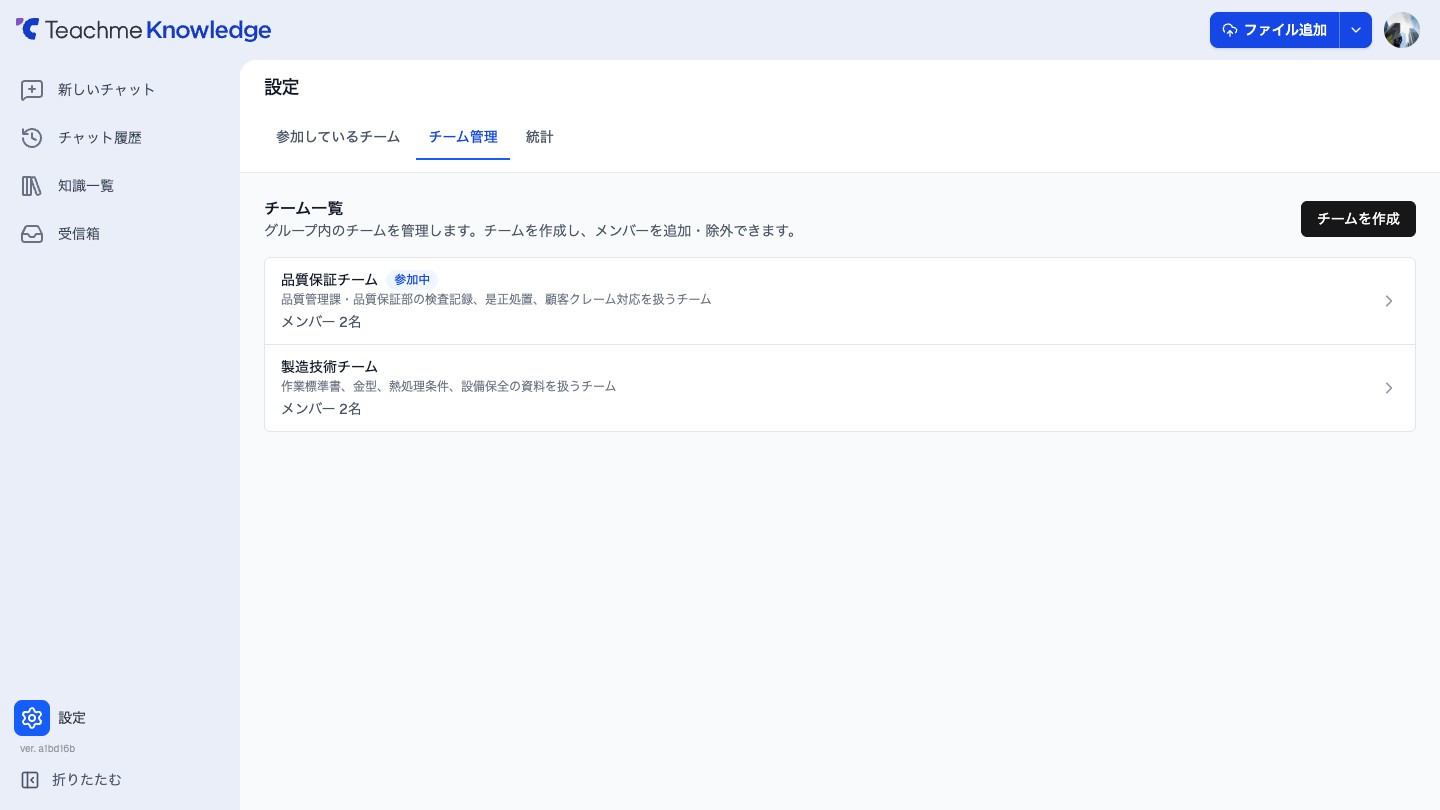Click the ファイル追加 button
Screen dimensions: 1440x810
[1275, 30]
